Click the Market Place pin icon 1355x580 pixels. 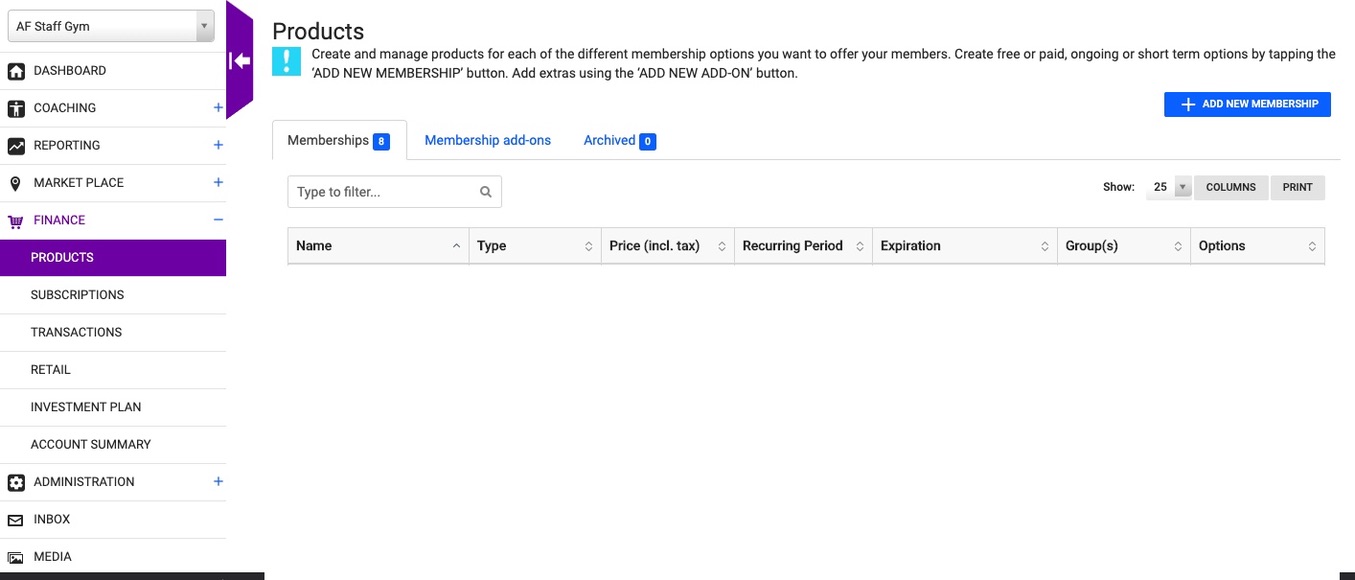click(x=15, y=183)
